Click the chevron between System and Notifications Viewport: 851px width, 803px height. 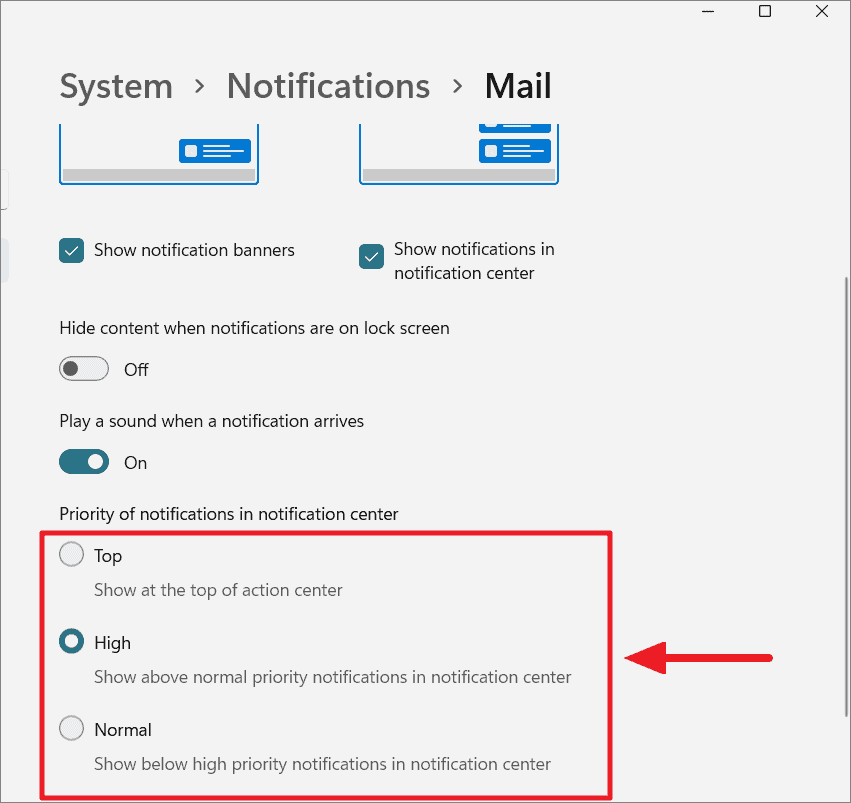[198, 87]
